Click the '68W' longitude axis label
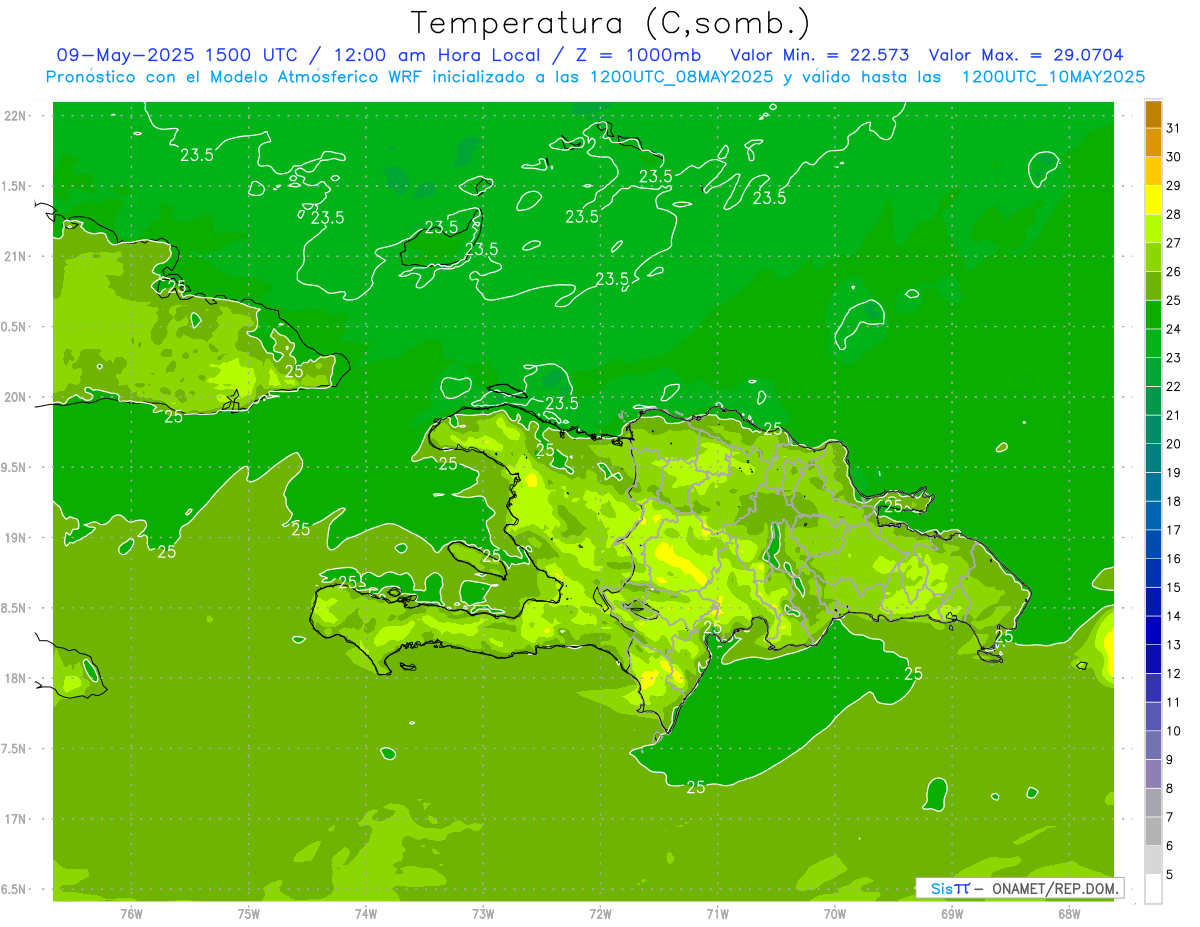Image resolution: width=1200 pixels, height=927 pixels. coord(1069,913)
